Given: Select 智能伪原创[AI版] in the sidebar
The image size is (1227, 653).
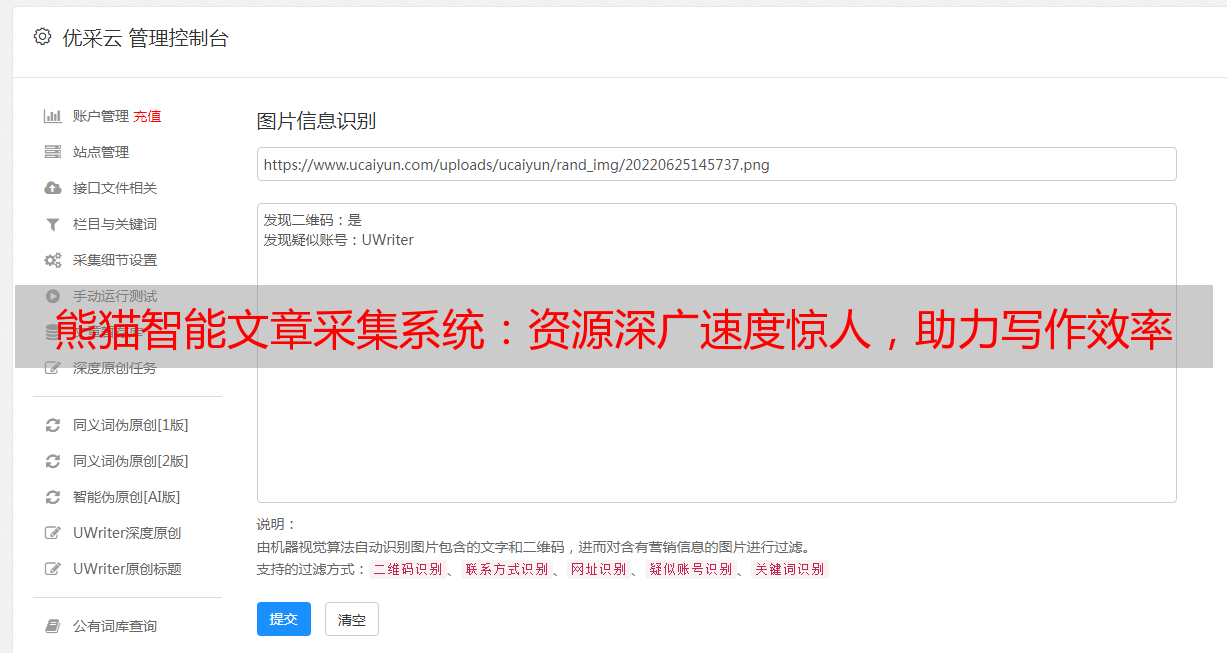Looking at the screenshot, I should tap(127, 497).
